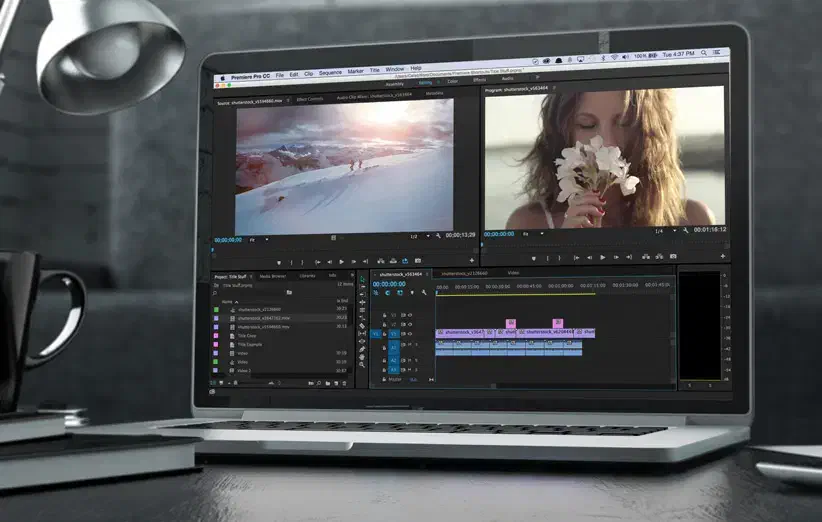Click the trash icon in Project panel
The height and width of the screenshot is (522, 822).
[x=343, y=383]
